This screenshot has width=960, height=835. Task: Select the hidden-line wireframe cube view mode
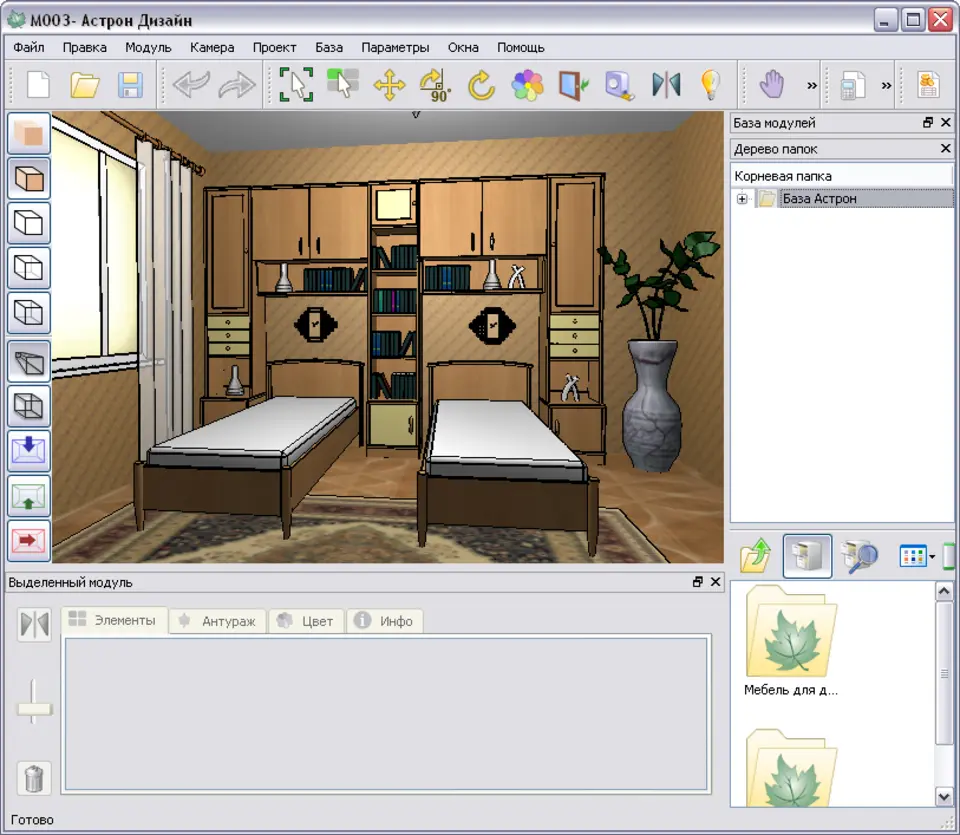[x=29, y=268]
